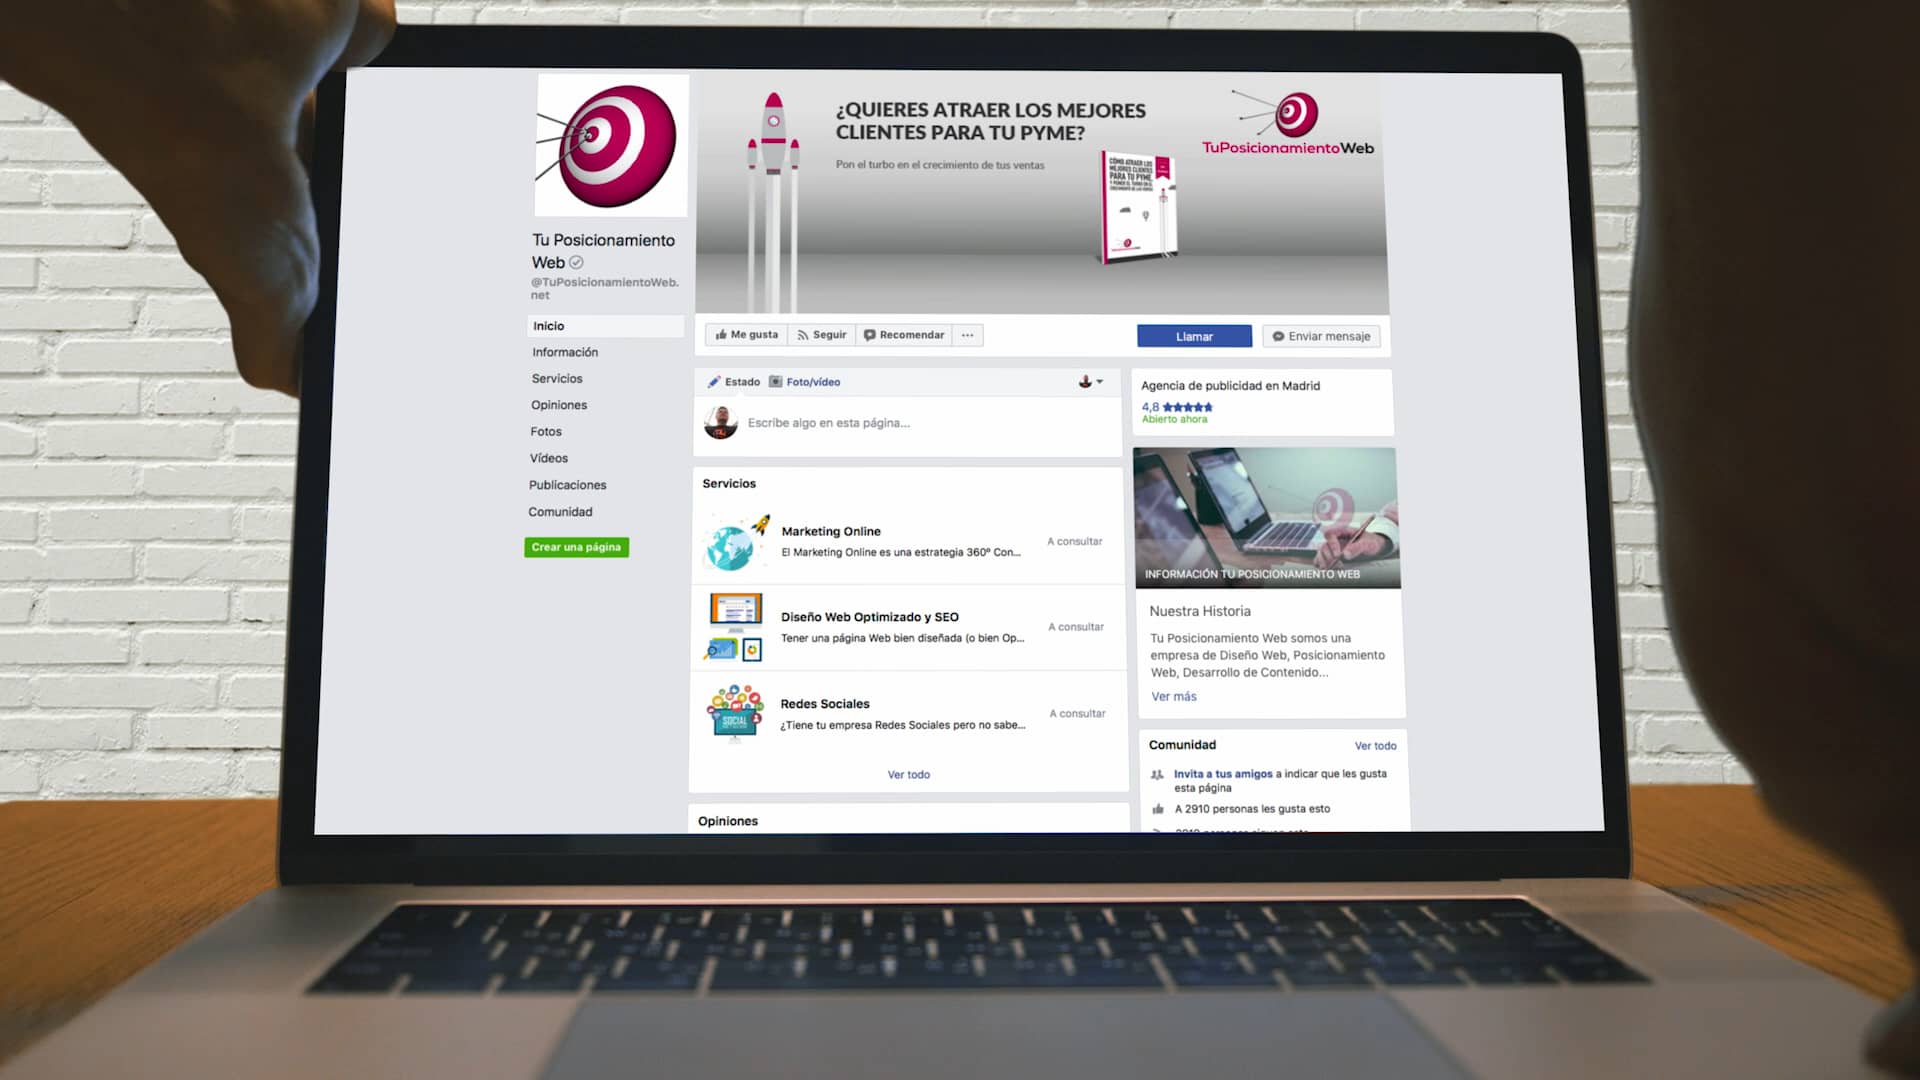Click the invite friends people icon

coord(1157,775)
